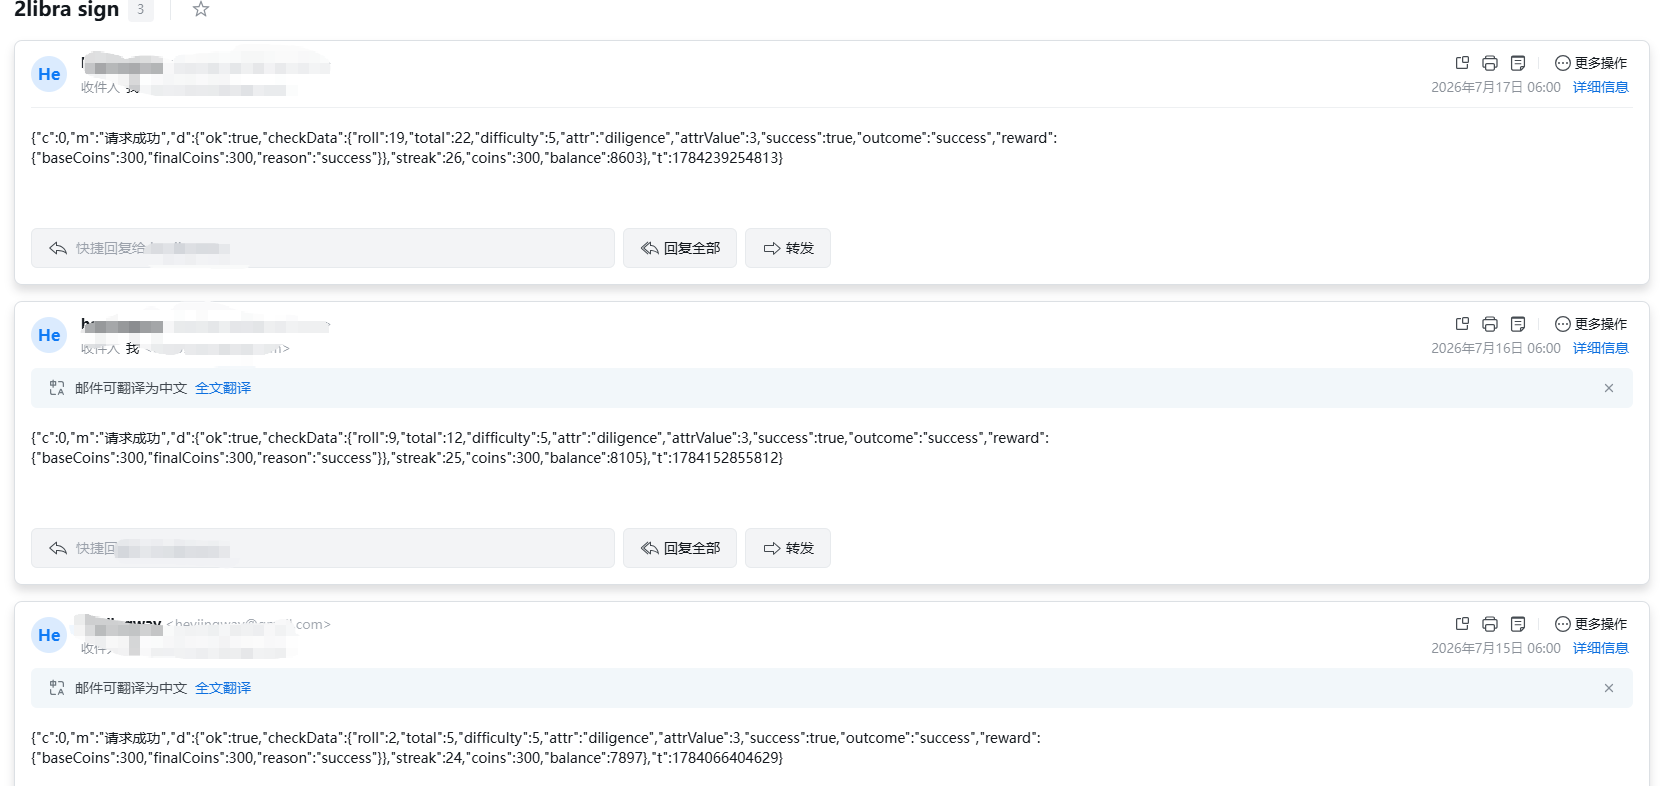Open in new window icon, July 16 email

pos(1462,324)
